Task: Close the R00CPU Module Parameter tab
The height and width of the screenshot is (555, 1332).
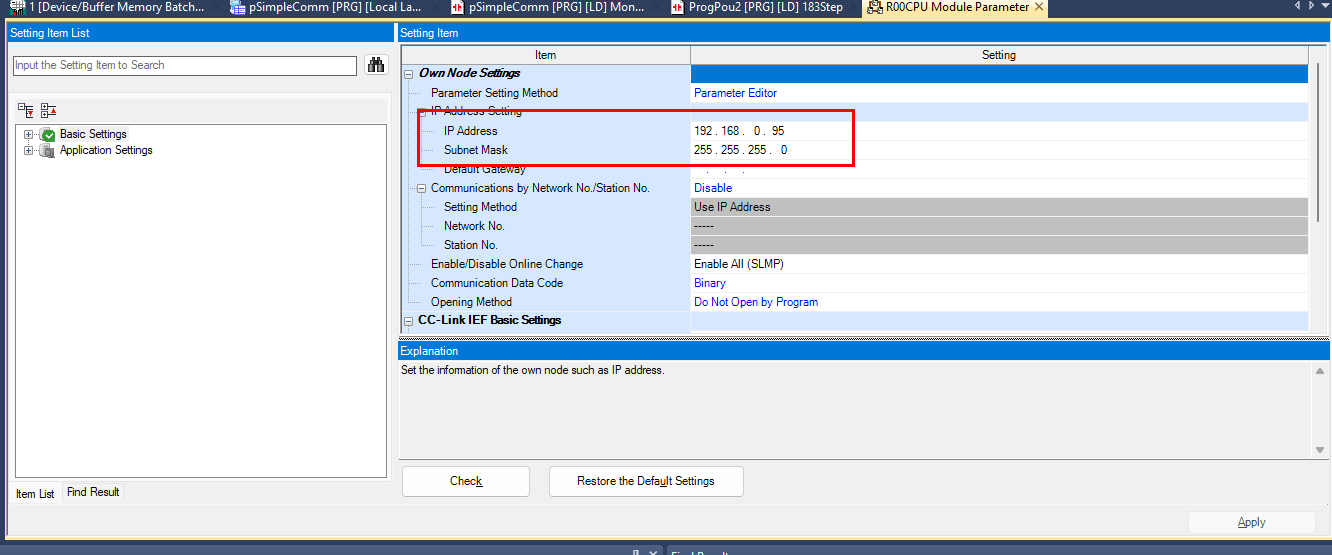Action: pos(1038,7)
